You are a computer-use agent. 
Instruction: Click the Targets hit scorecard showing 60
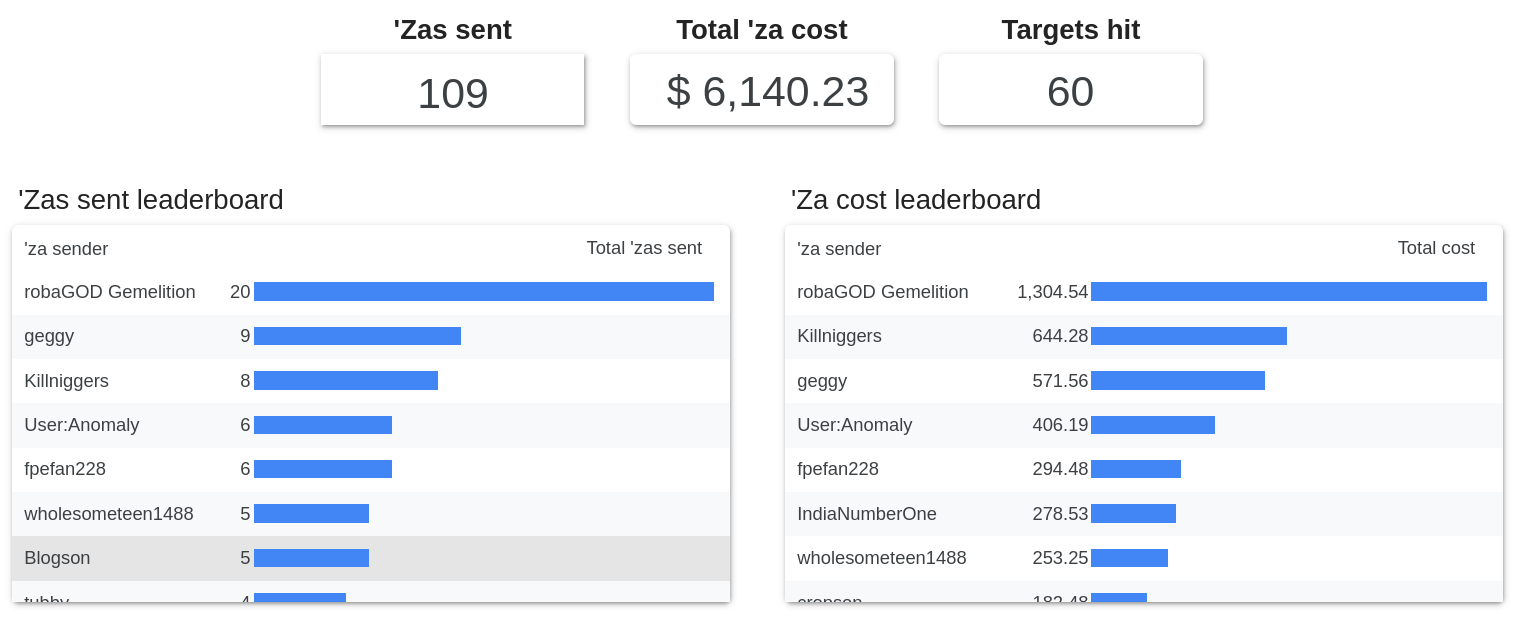tap(1070, 92)
